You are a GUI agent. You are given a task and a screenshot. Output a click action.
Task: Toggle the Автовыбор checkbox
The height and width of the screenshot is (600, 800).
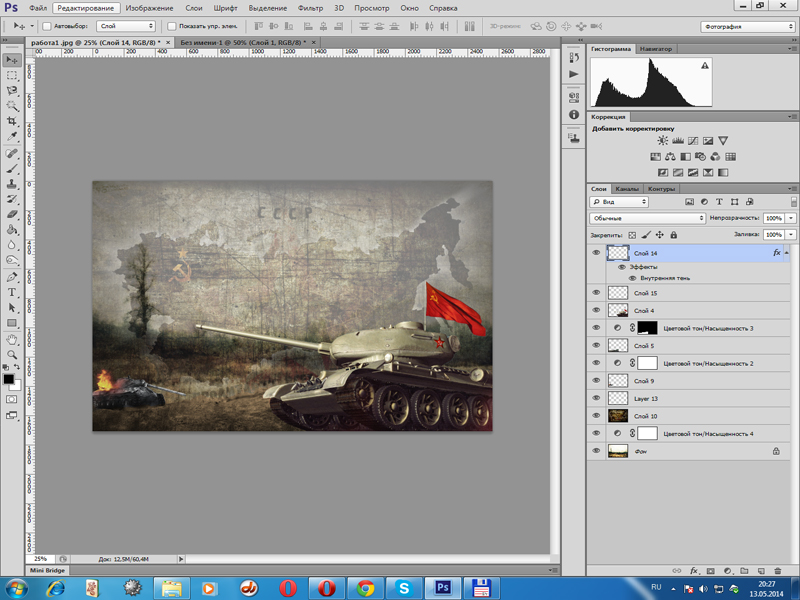(x=47, y=26)
